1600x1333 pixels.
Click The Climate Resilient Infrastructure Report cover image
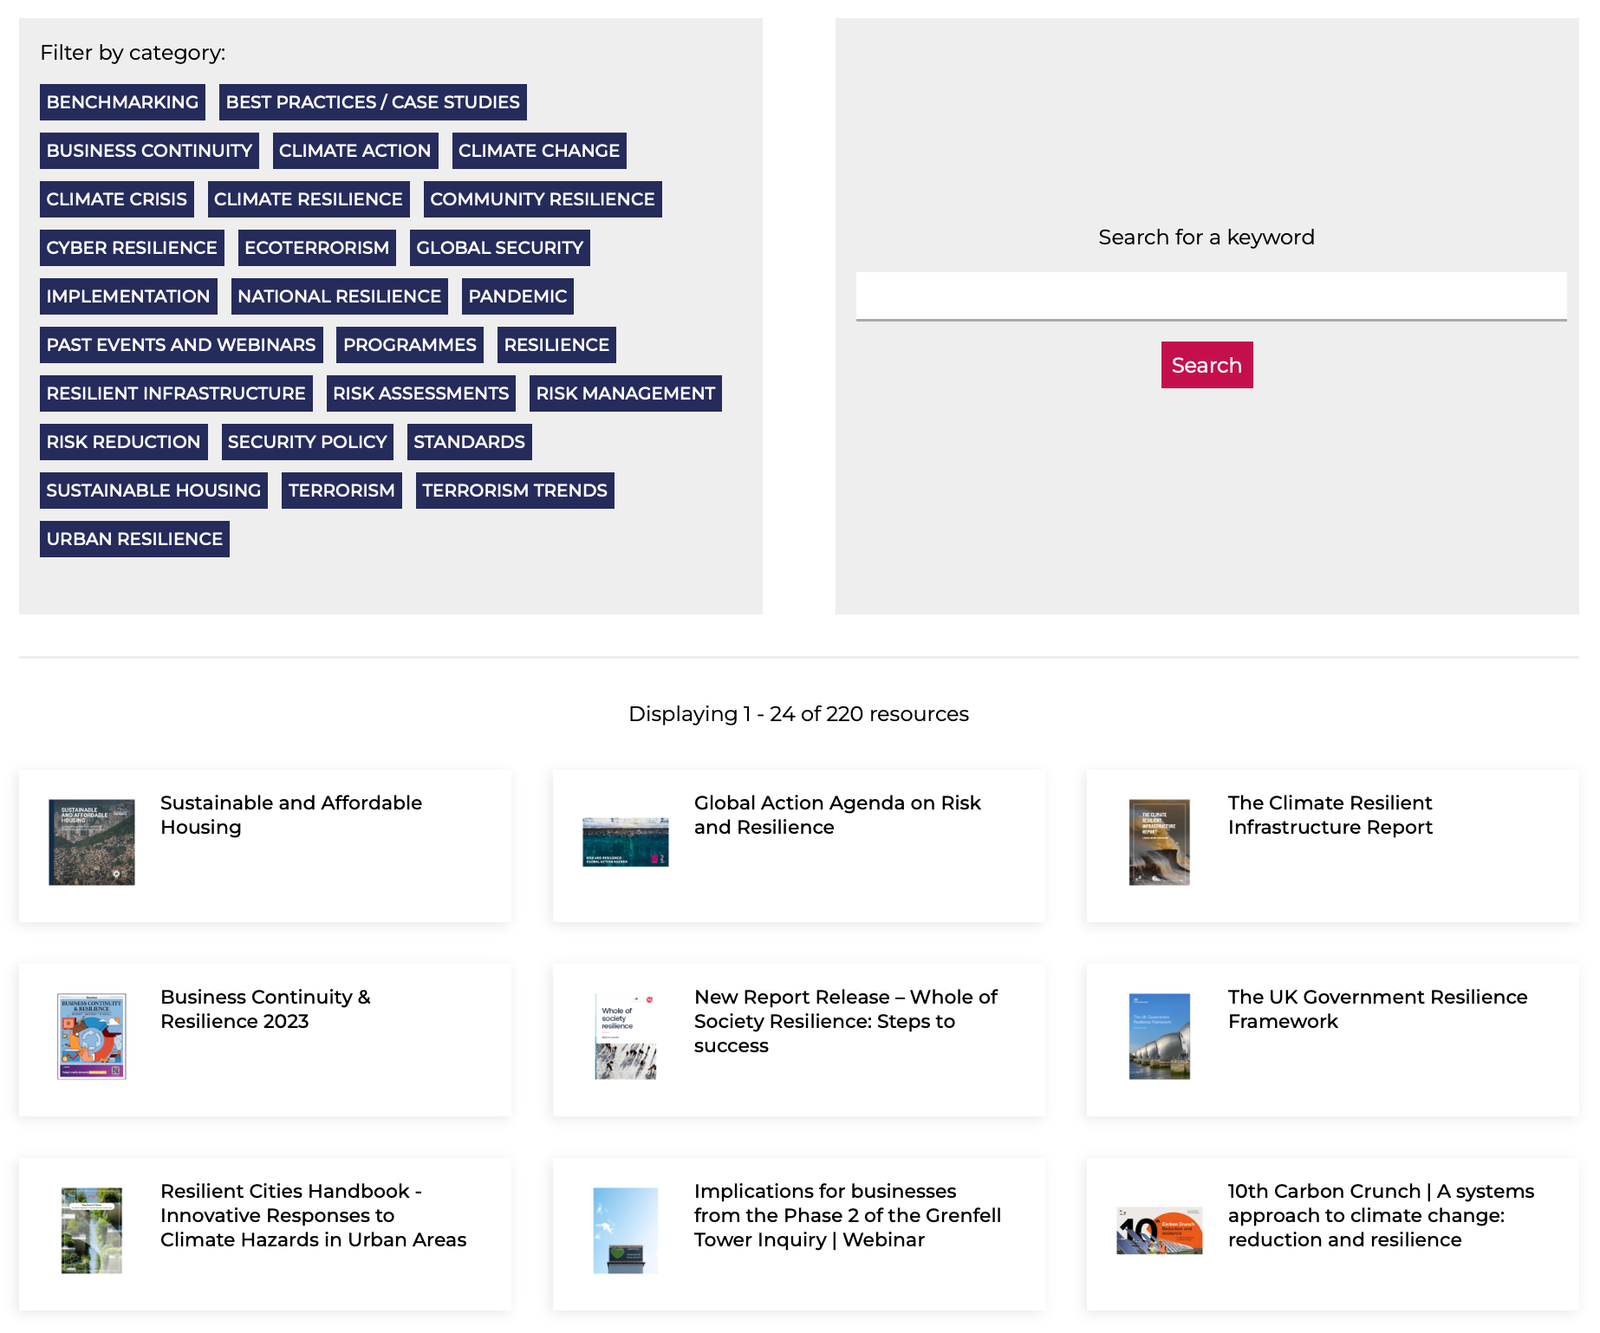1157,841
